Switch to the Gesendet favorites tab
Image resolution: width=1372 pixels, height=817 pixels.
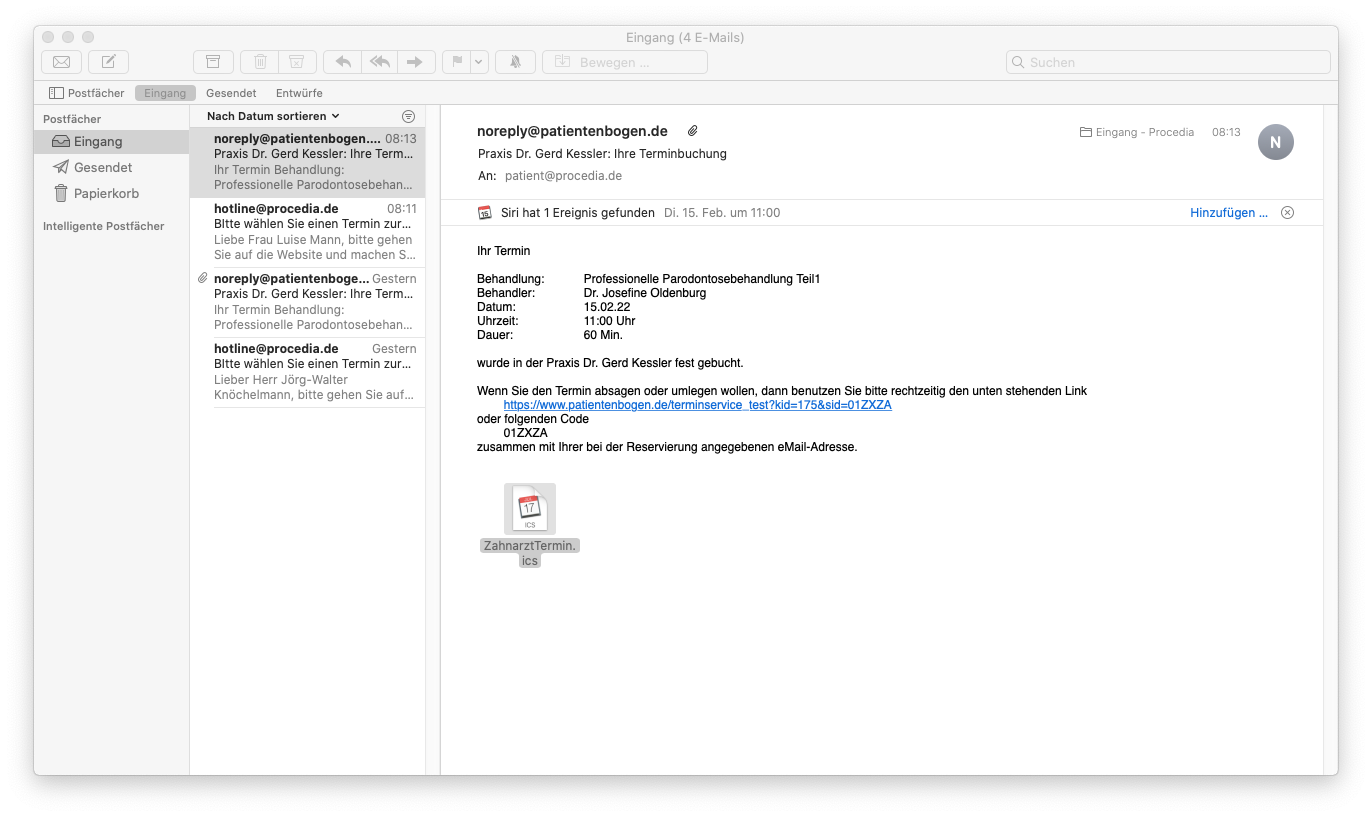click(x=231, y=93)
